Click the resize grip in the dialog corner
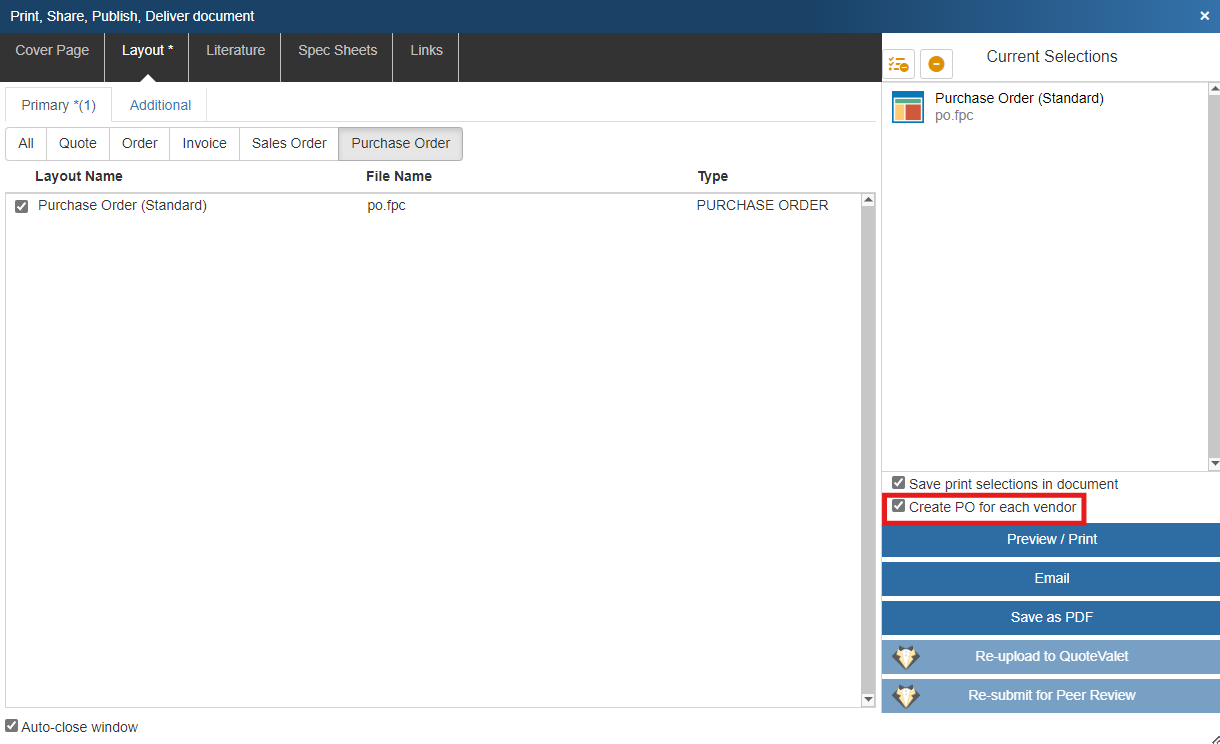 [1213, 737]
